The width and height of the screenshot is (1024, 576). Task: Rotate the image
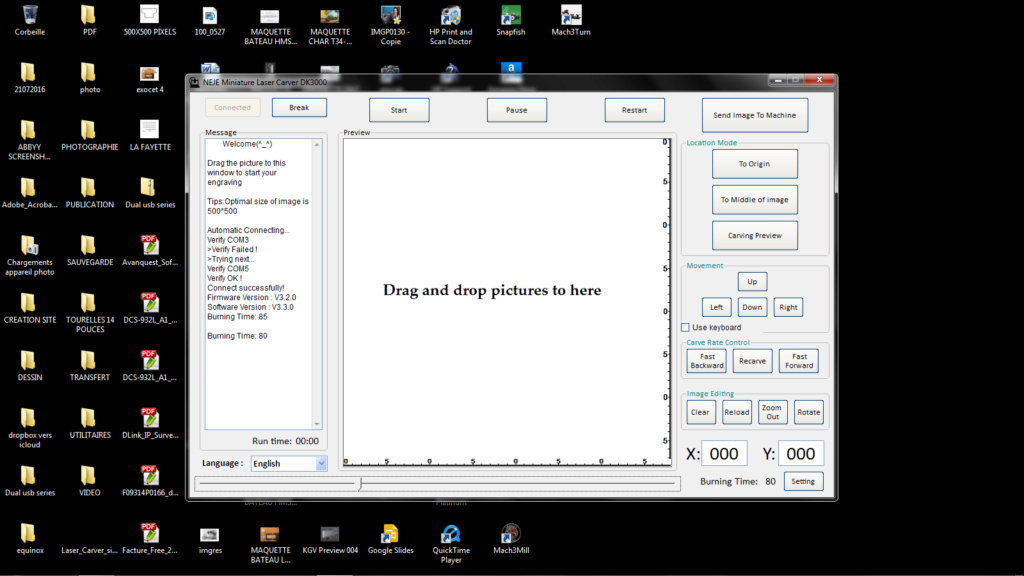(x=808, y=412)
